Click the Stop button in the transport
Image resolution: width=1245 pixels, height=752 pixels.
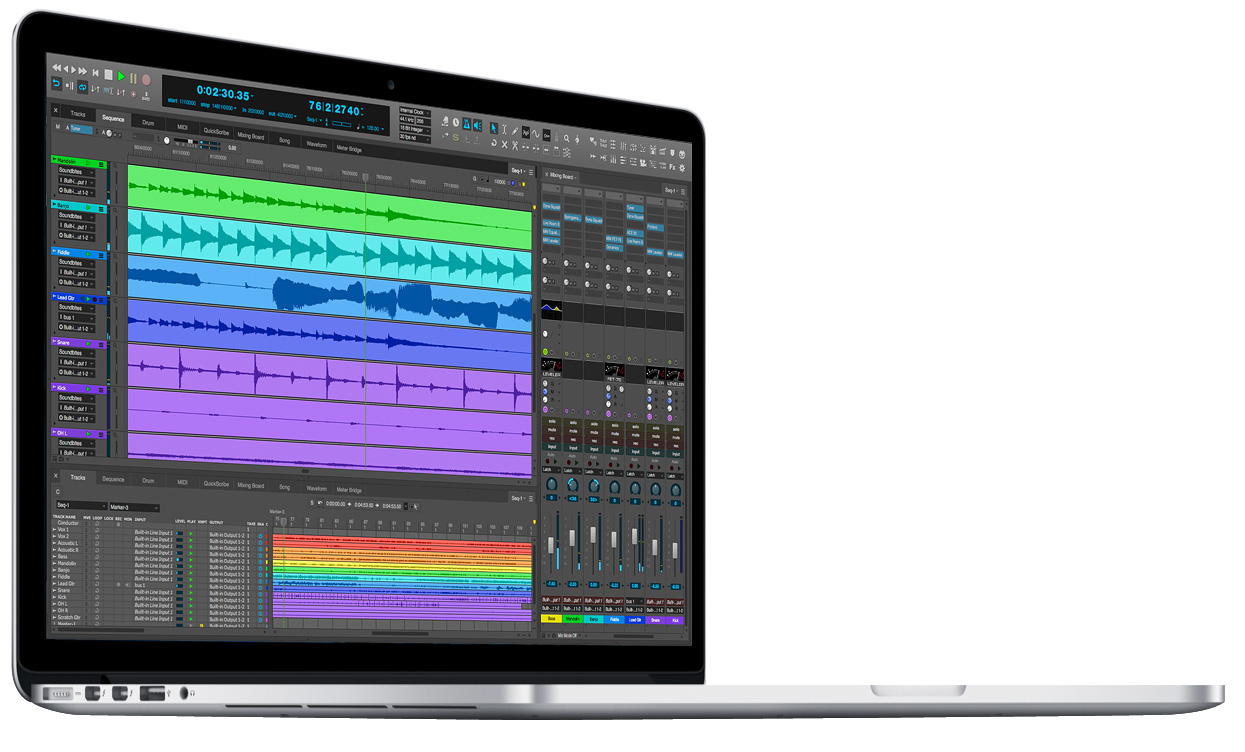tap(108, 74)
